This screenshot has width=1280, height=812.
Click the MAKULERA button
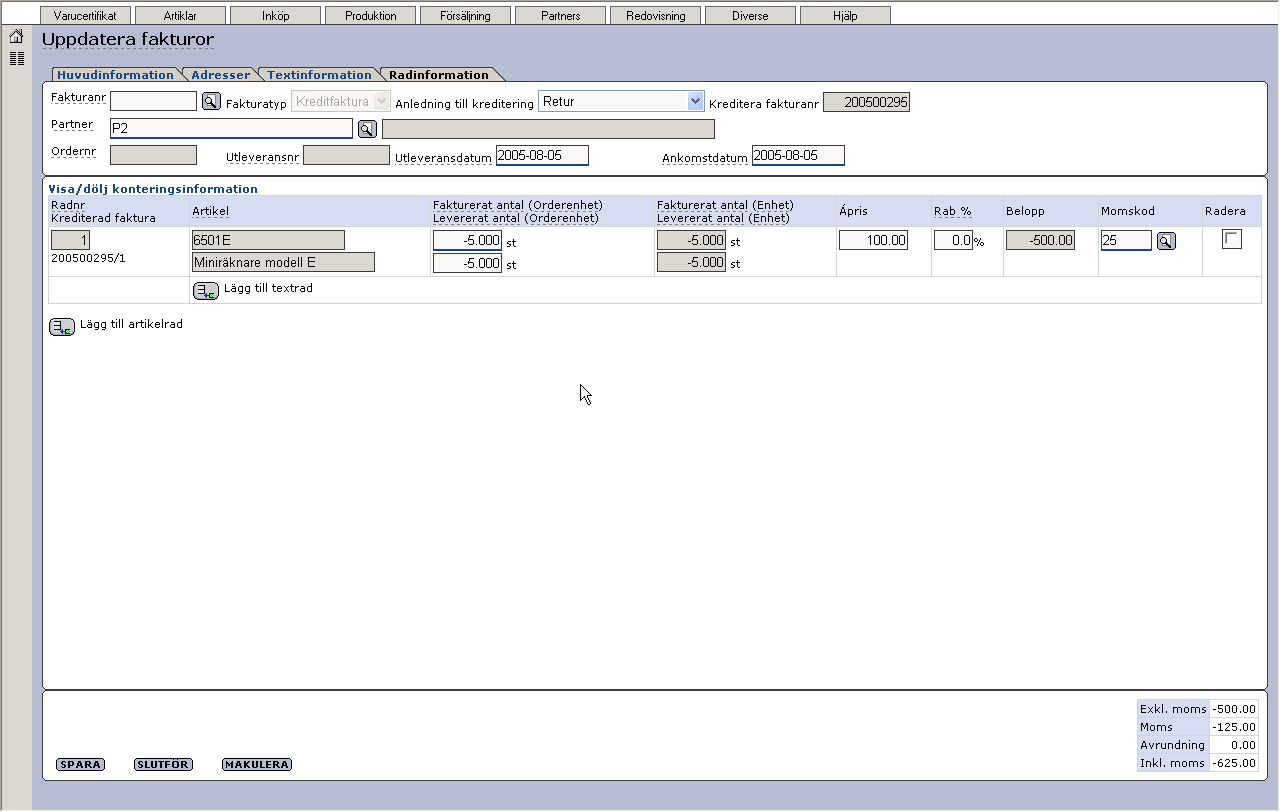tap(256, 765)
